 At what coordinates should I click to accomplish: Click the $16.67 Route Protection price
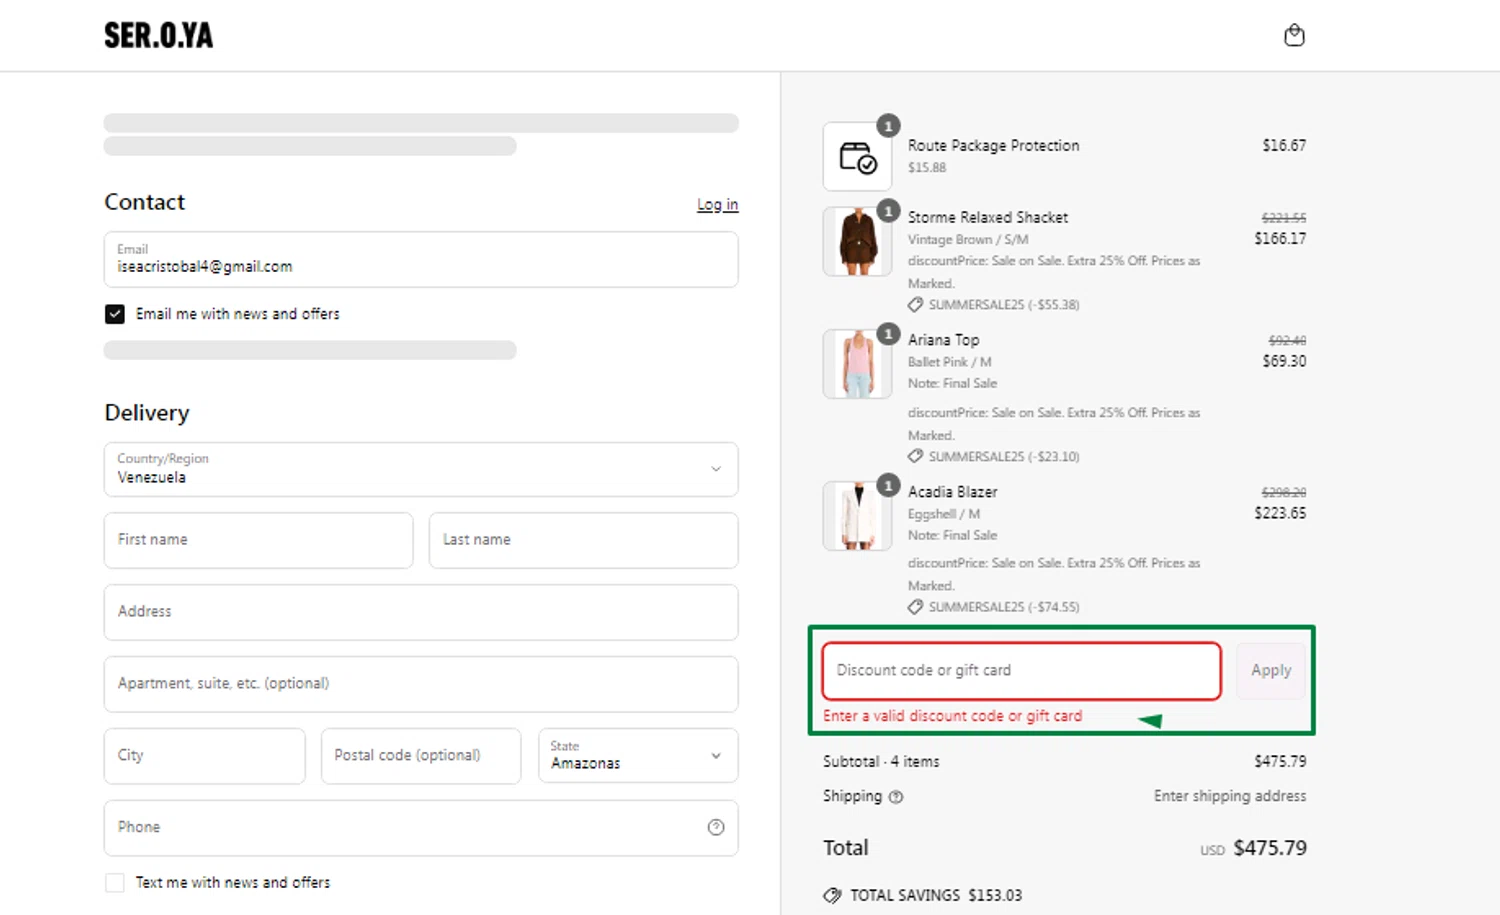tap(1284, 145)
